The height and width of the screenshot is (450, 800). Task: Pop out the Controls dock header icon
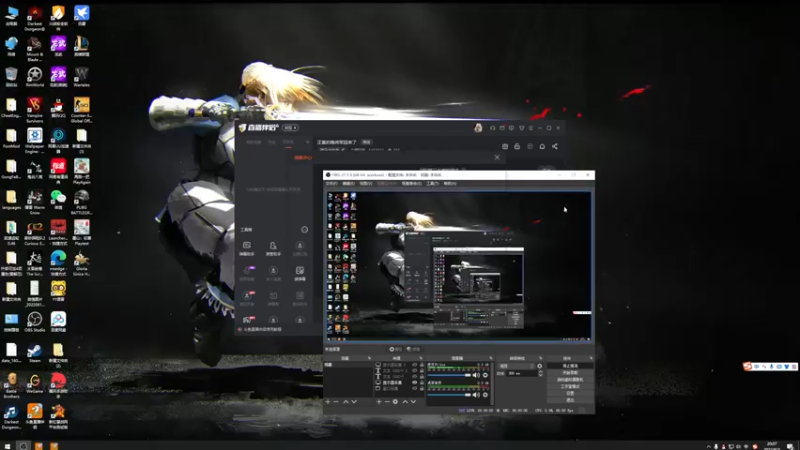tap(591, 358)
